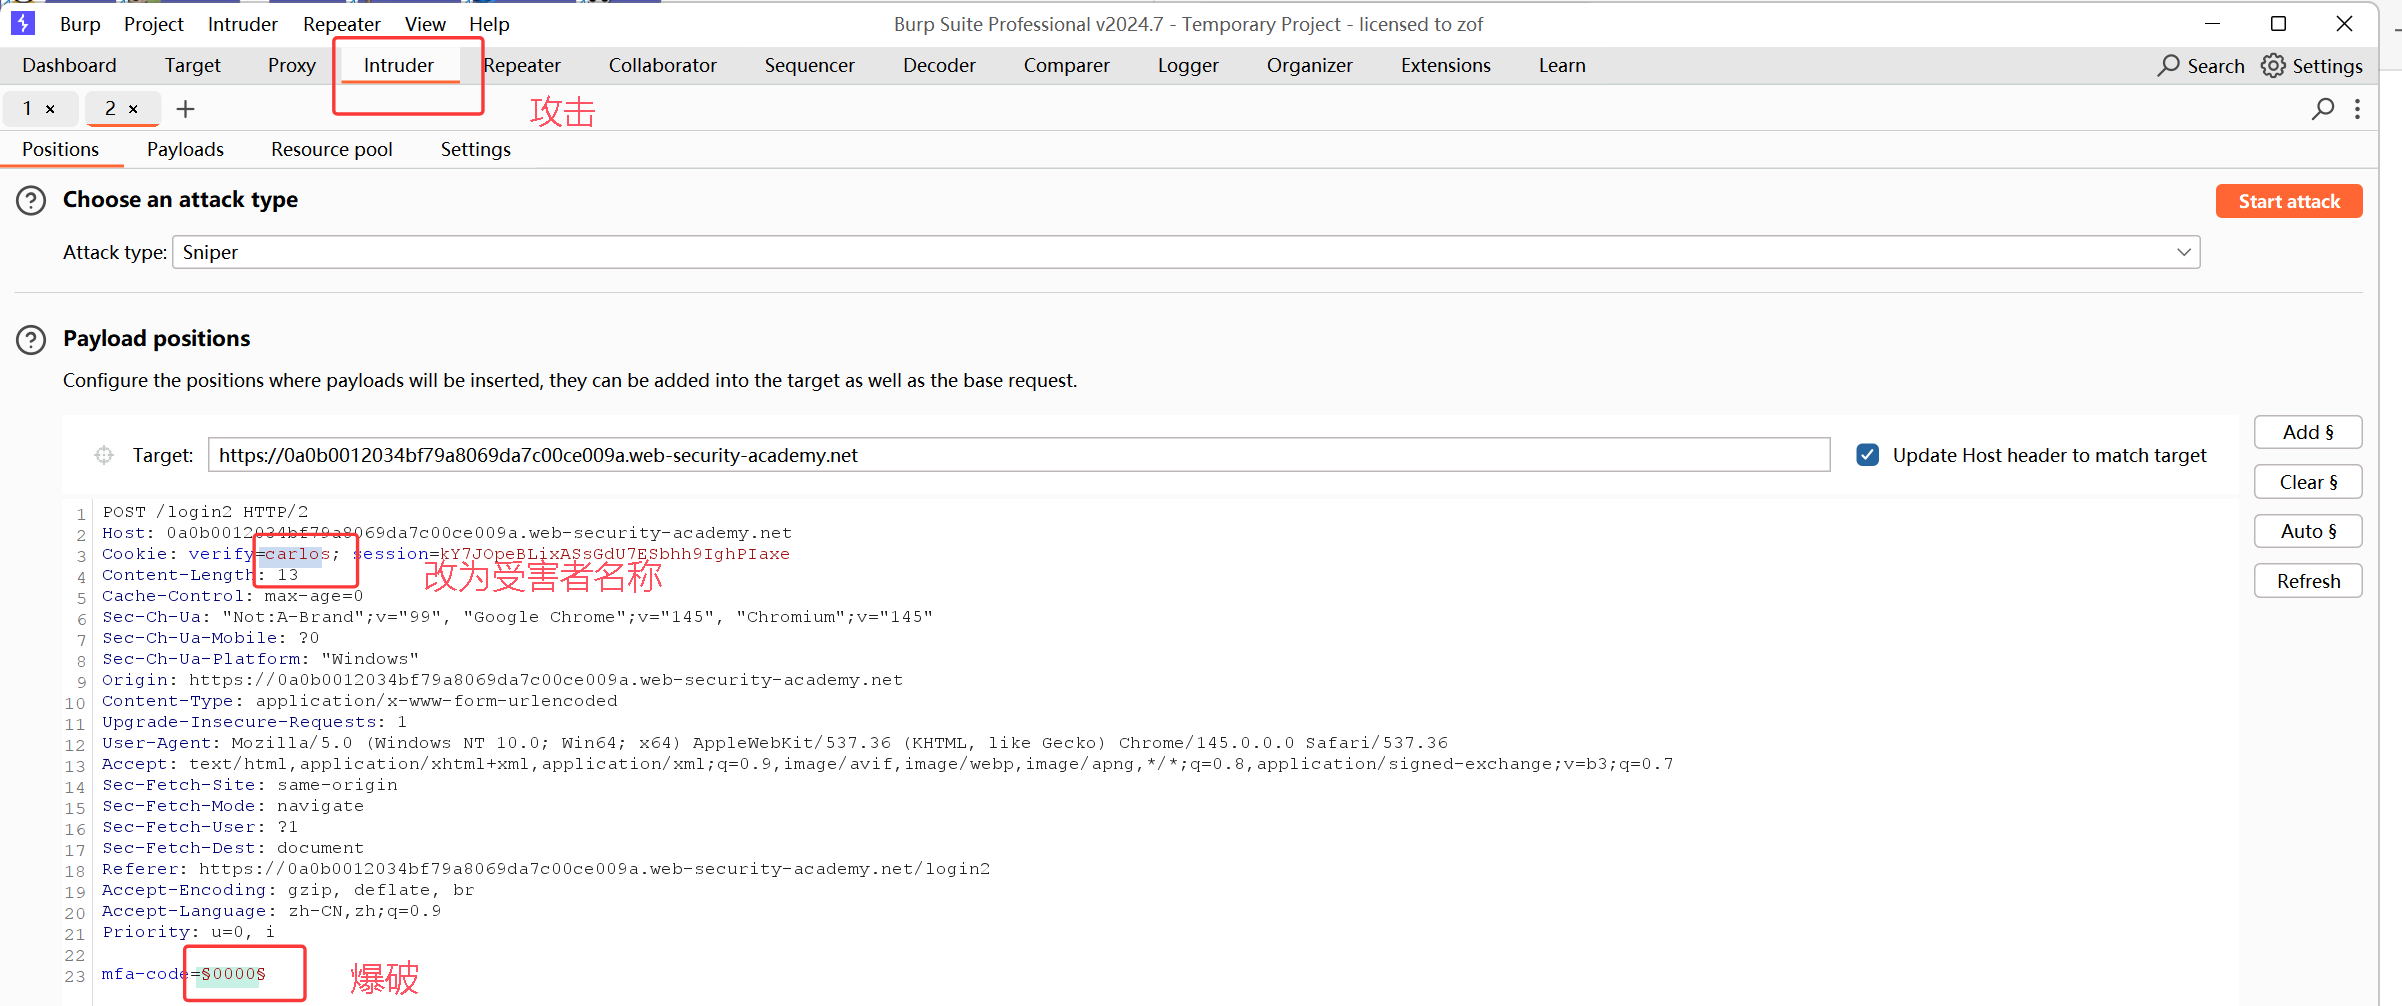Switch to the Resource pool sub-tab
The width and height of the screenshot is (2402, 1006).
coord(331,150)
